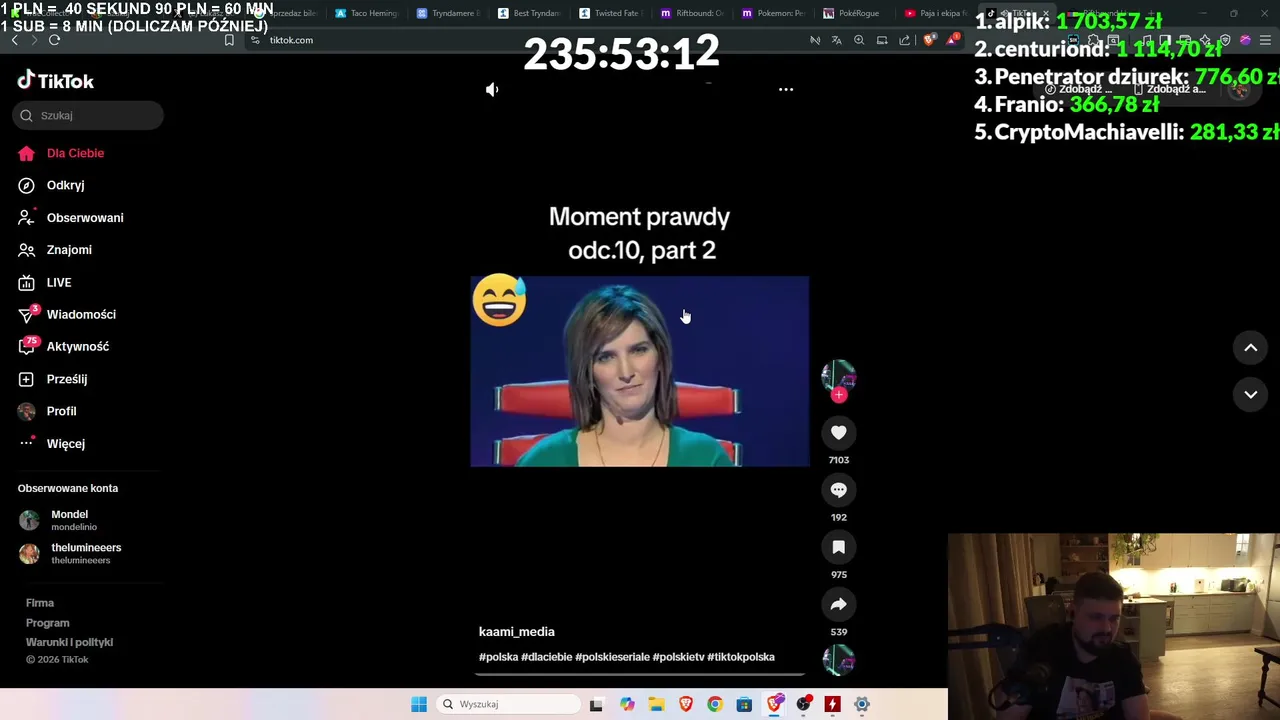This screenshot has width=1280, height=720.
Task: Switch to the PokéRogue browser tab
Action: [854, 13]
